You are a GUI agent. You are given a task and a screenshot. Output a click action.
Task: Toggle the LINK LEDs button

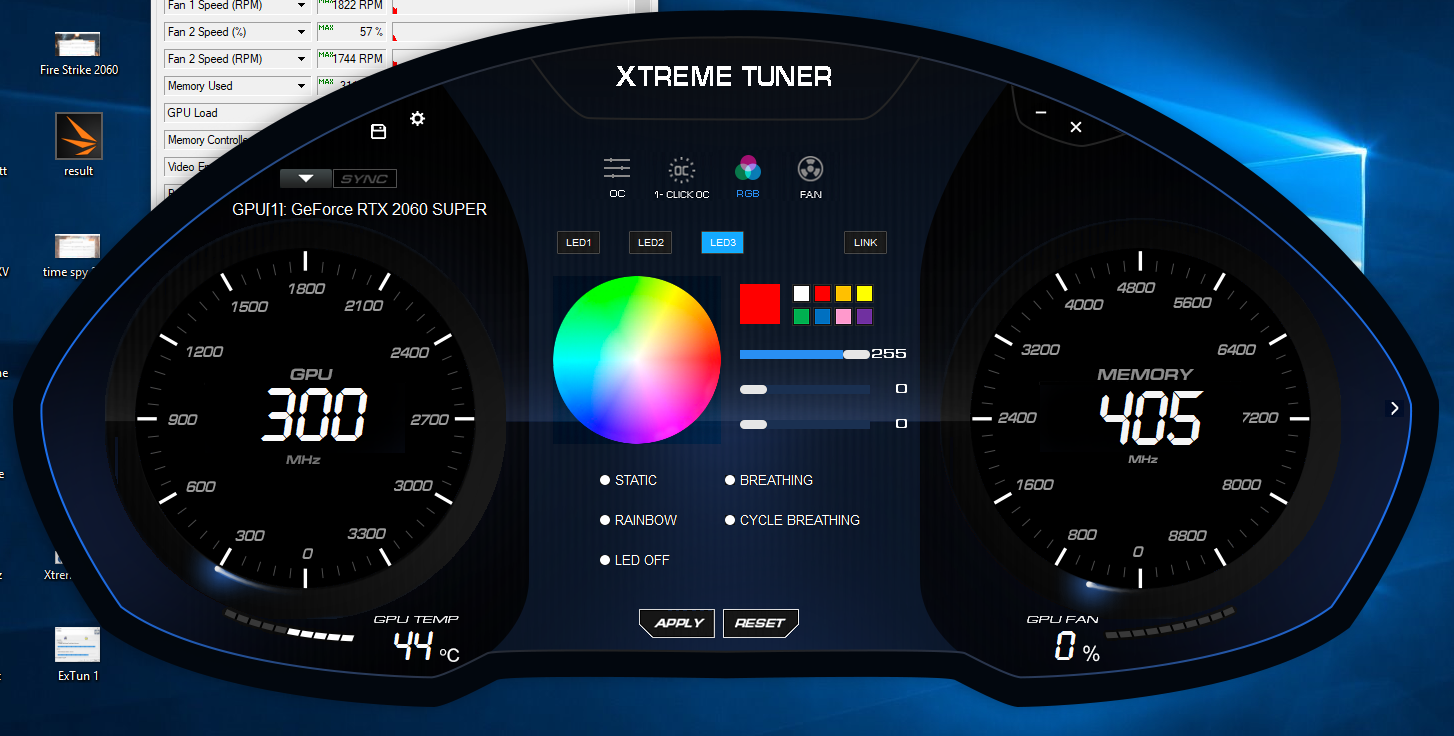click(x=865, y=242)
